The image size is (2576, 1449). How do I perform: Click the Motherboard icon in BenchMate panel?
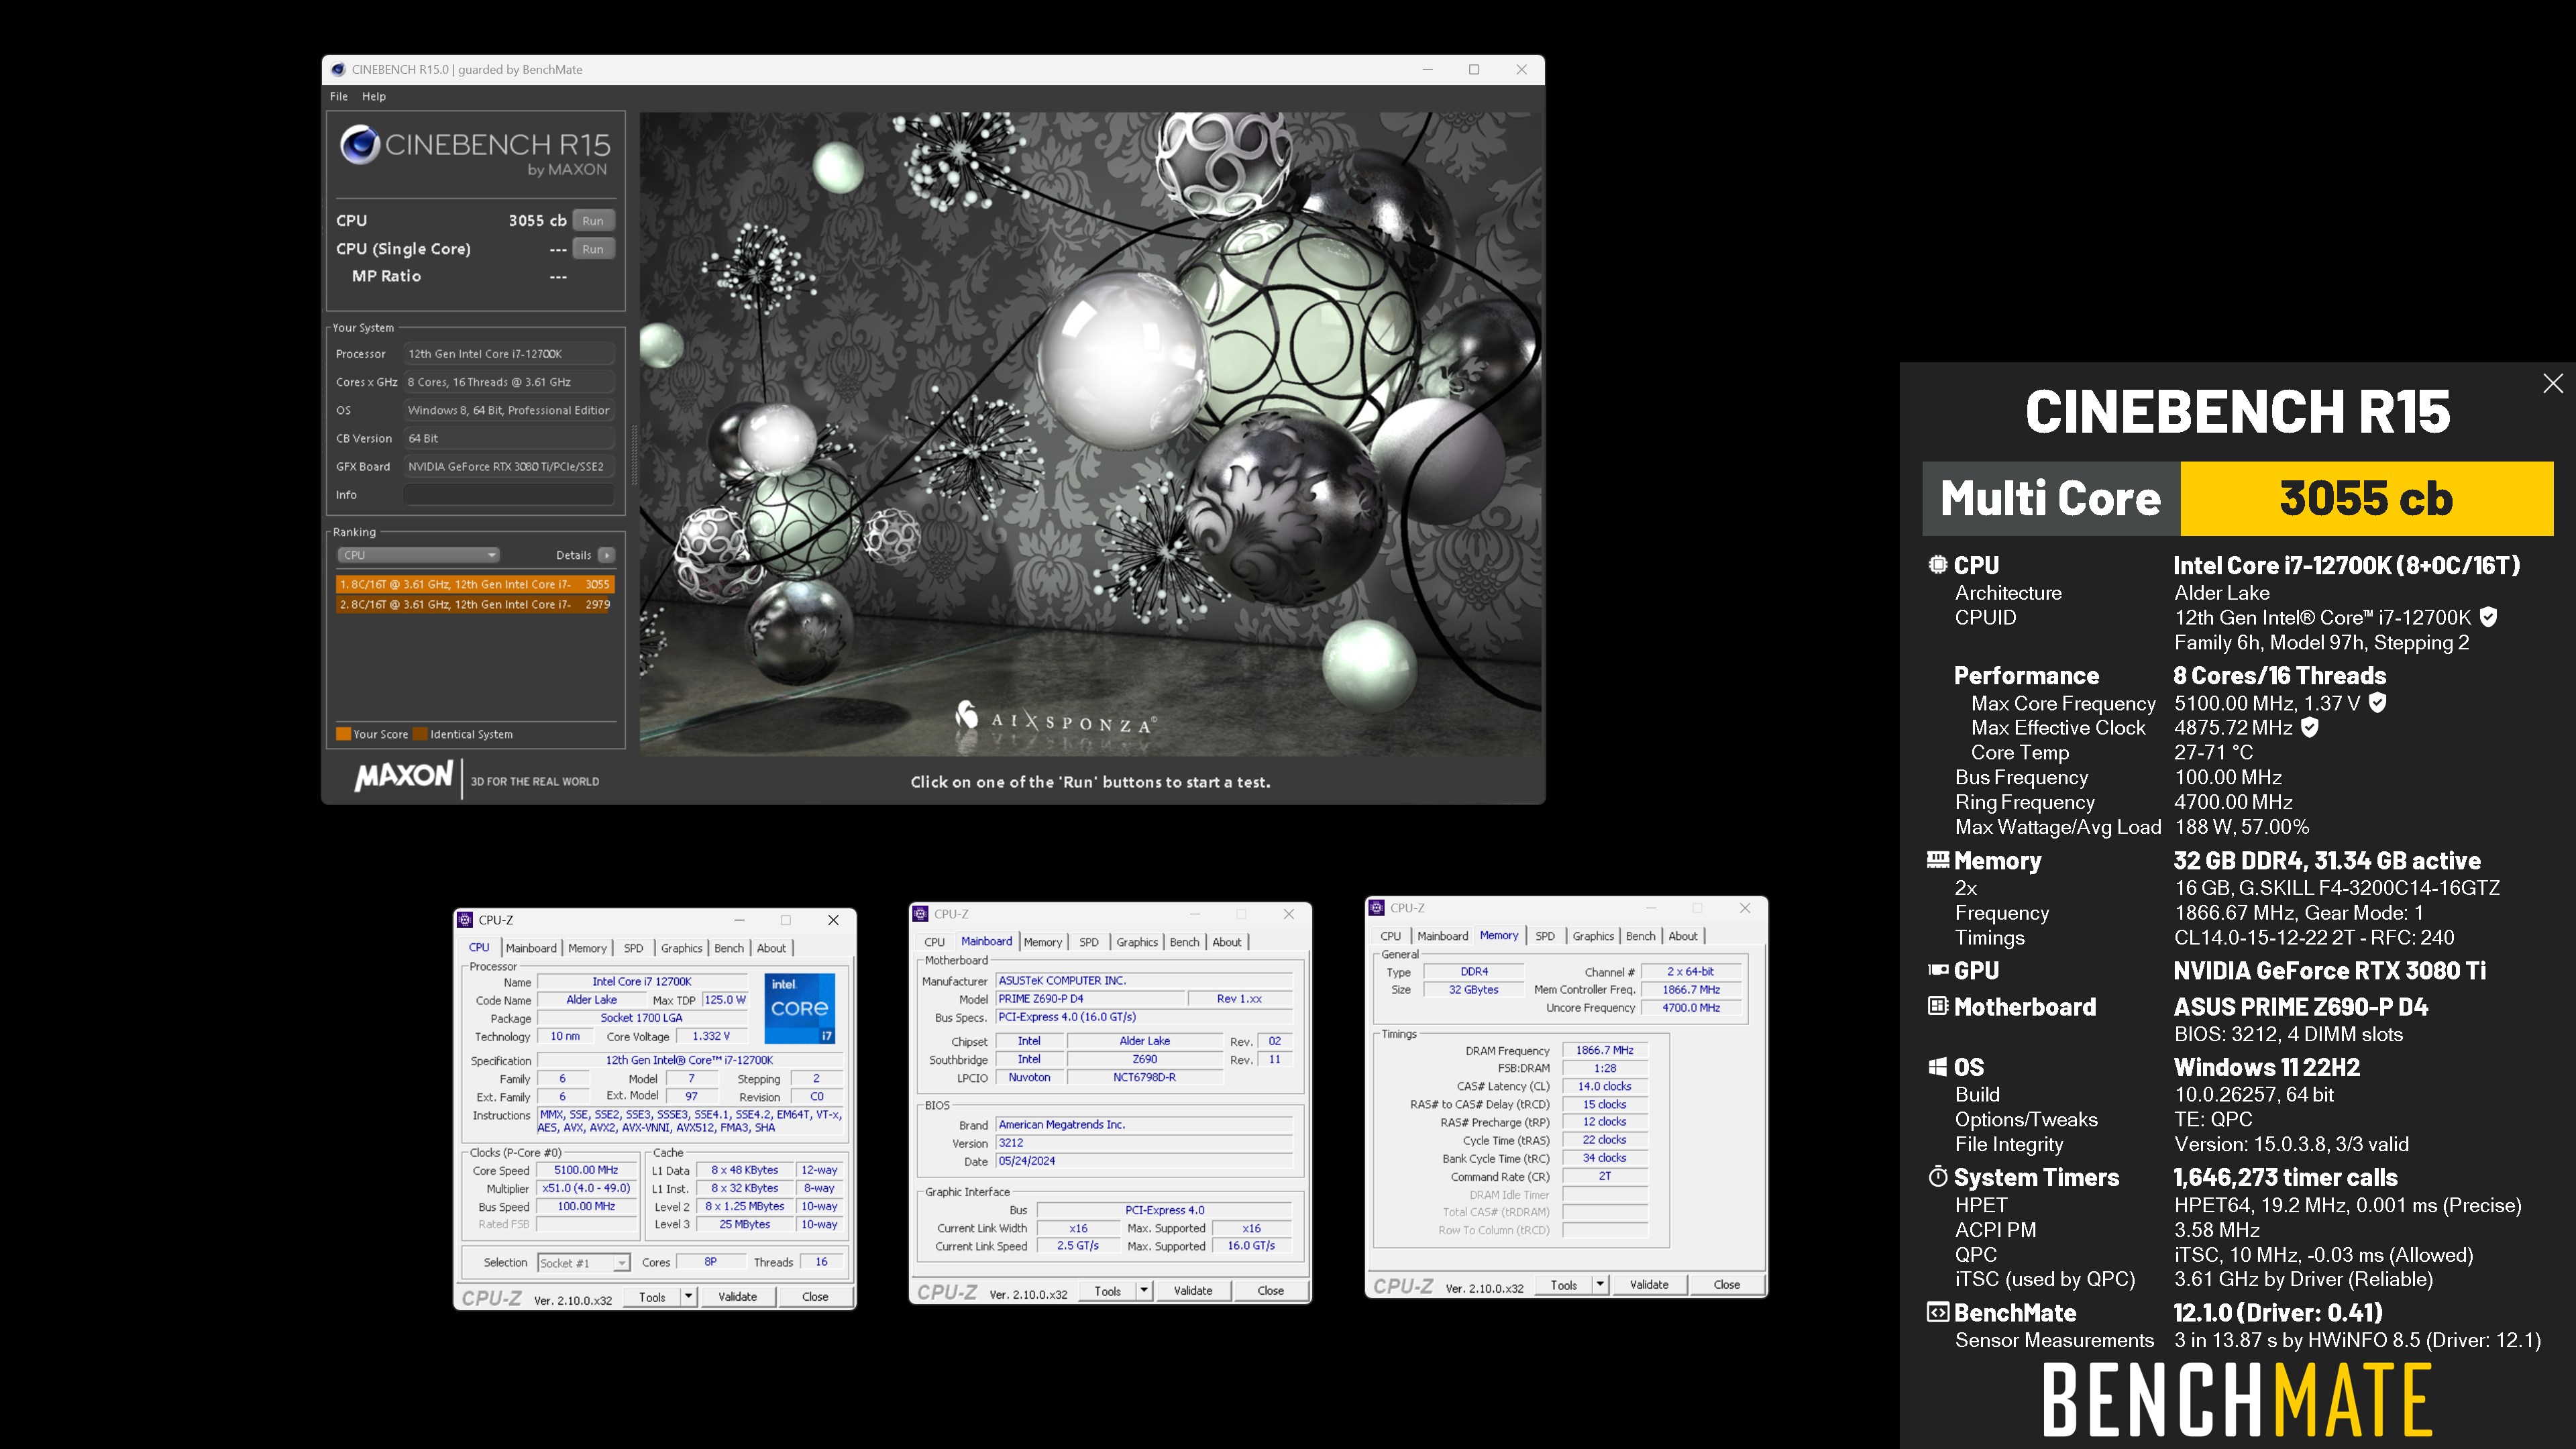point(1938,1006)
